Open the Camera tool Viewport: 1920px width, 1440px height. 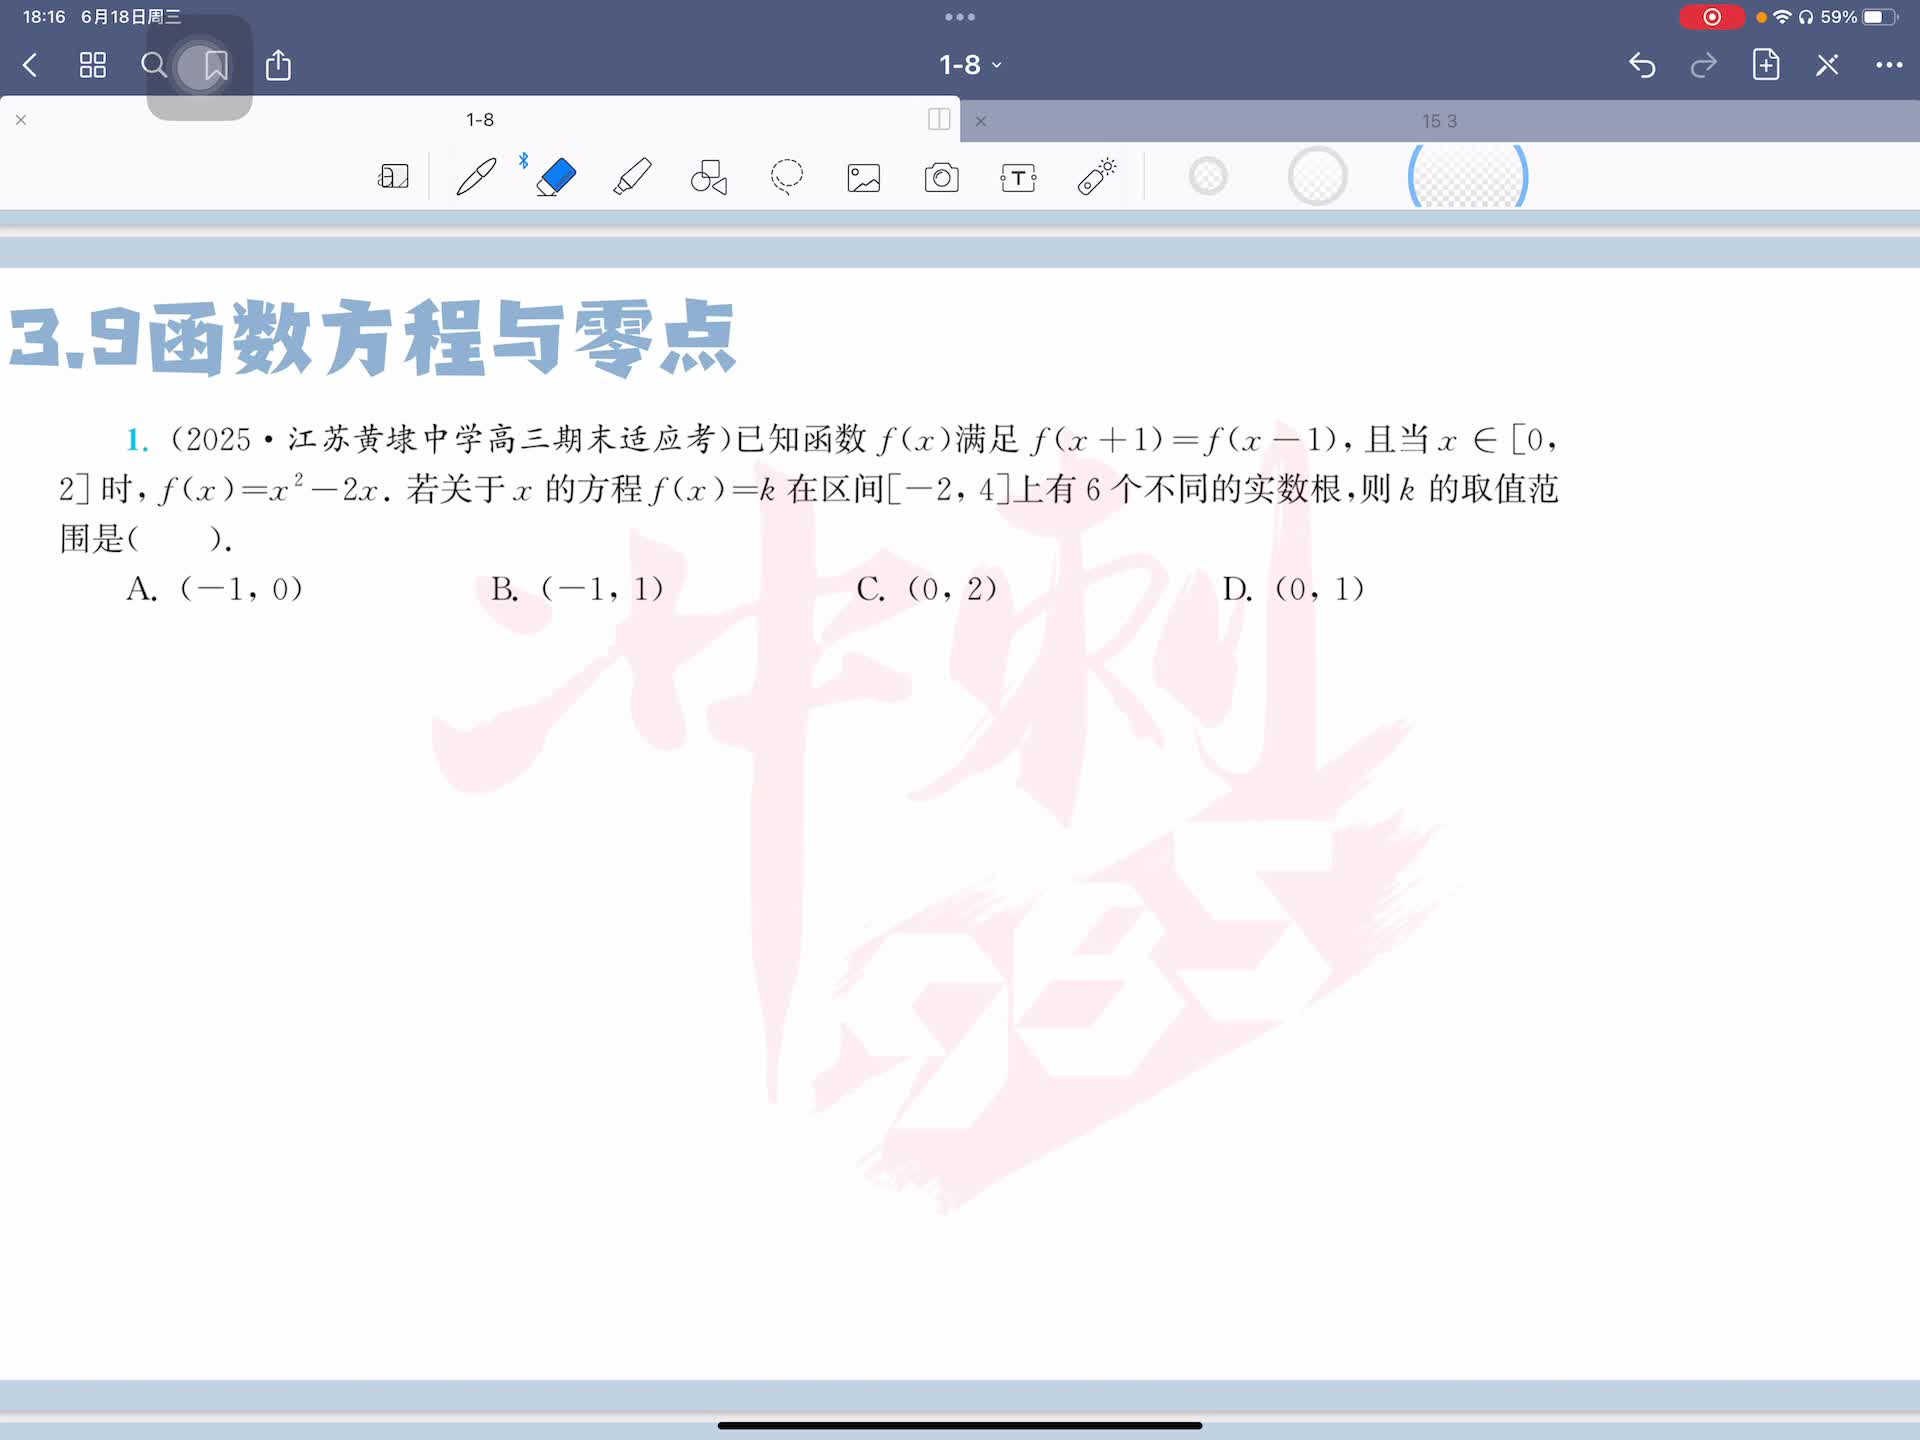(x=941, y=178)
